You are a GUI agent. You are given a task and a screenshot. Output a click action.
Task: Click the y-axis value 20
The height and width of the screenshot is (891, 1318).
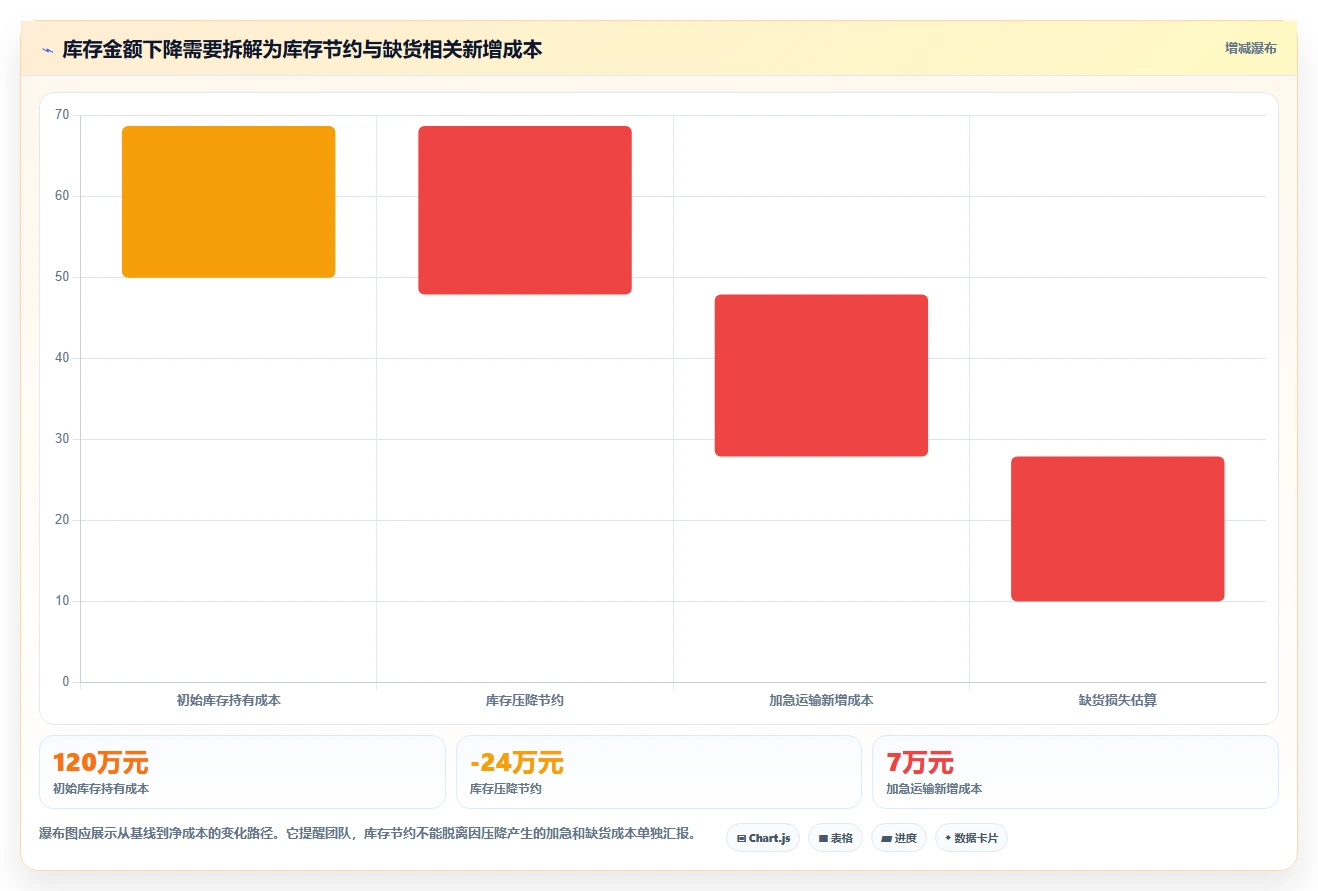coord(62,520)
